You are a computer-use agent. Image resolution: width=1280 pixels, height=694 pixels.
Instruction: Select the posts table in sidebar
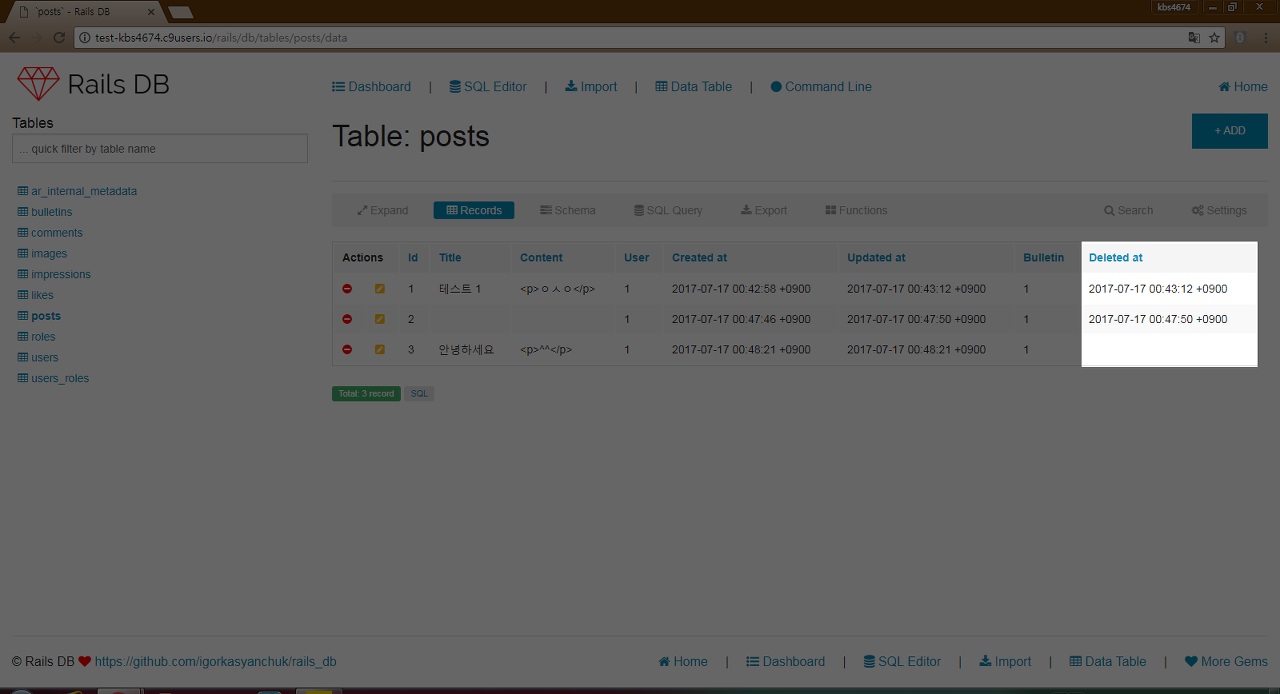39,316
